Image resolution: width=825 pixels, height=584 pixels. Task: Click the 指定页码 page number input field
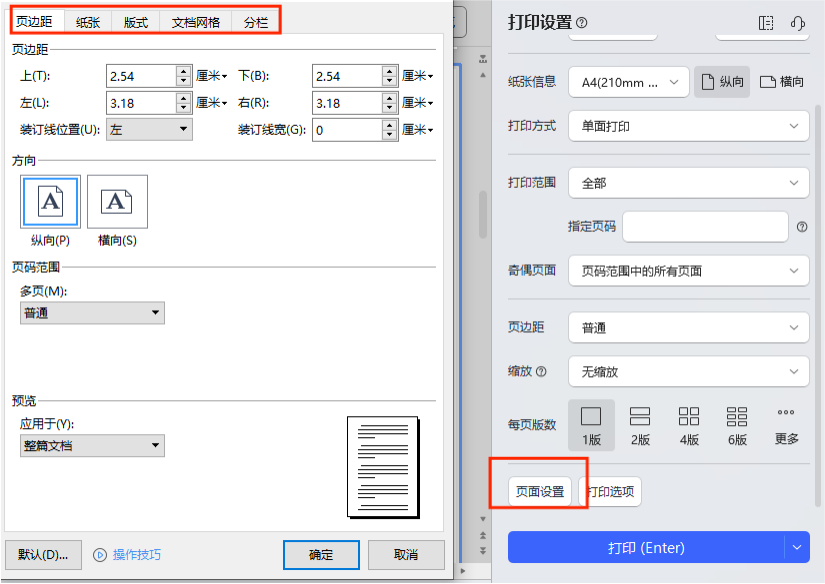pyautogui.click(x=705, y=227)
